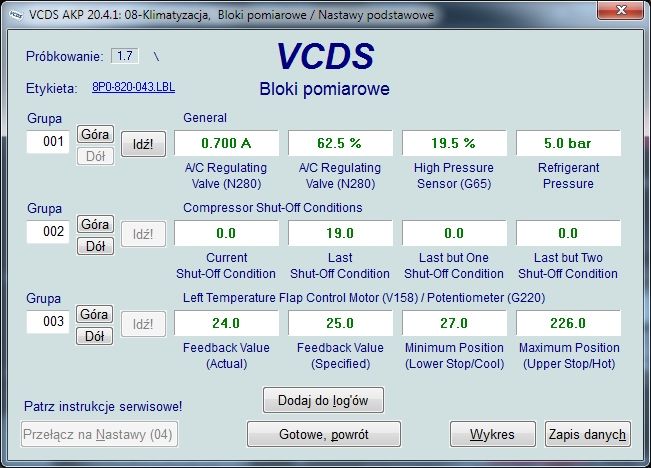Click the General group heading
The height and width of the screenshot is (468, 651).
205,118
